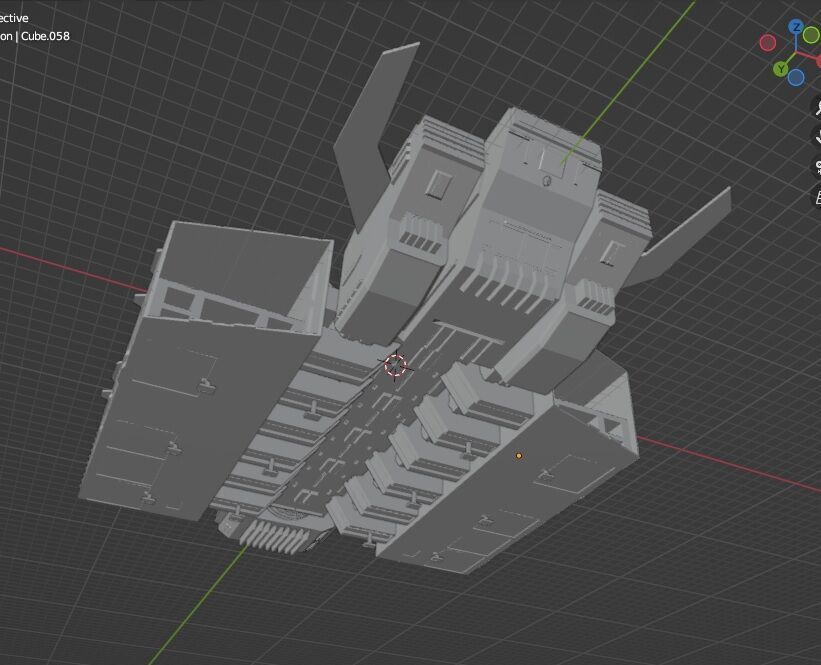This screenshot has width=821, height=665.
Task: Click the blue Z axis on navigation gizmo
Action: tap(796, 27)
